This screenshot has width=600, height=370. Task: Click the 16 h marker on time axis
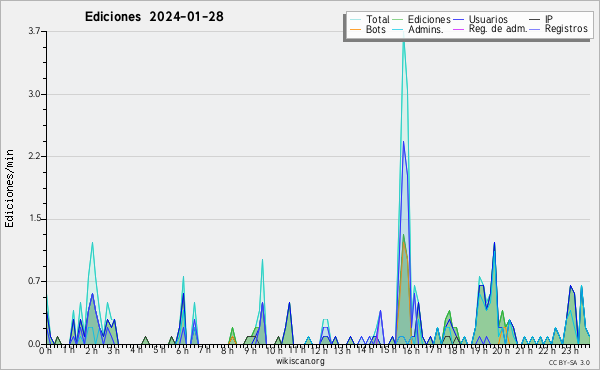click(407, 350)
